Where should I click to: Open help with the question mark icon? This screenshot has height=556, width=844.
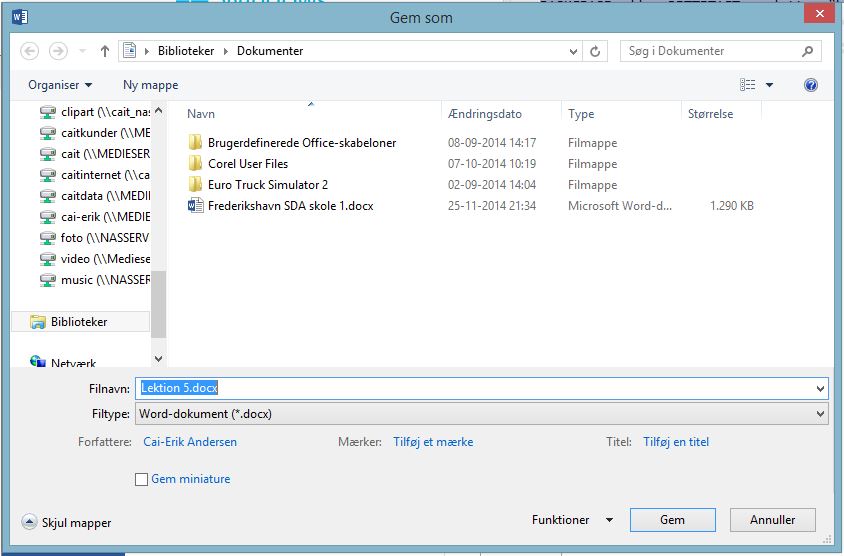[811, 85]
